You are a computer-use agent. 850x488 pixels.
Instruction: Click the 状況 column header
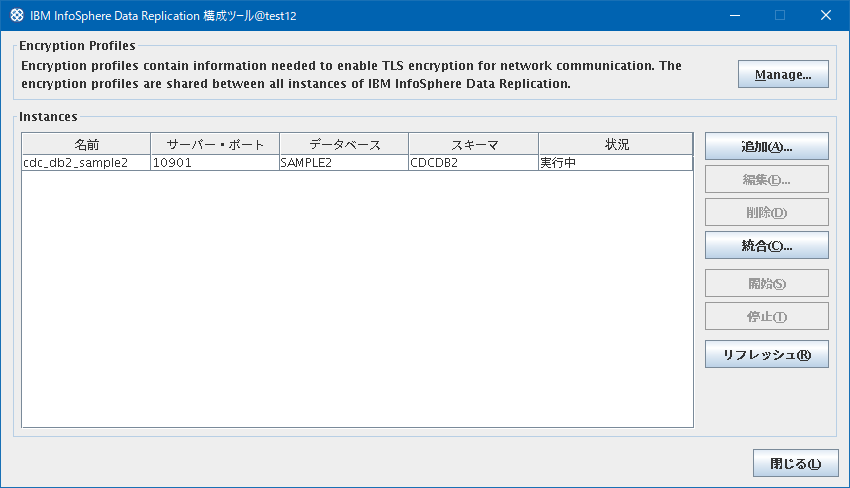tap(616, 144)
